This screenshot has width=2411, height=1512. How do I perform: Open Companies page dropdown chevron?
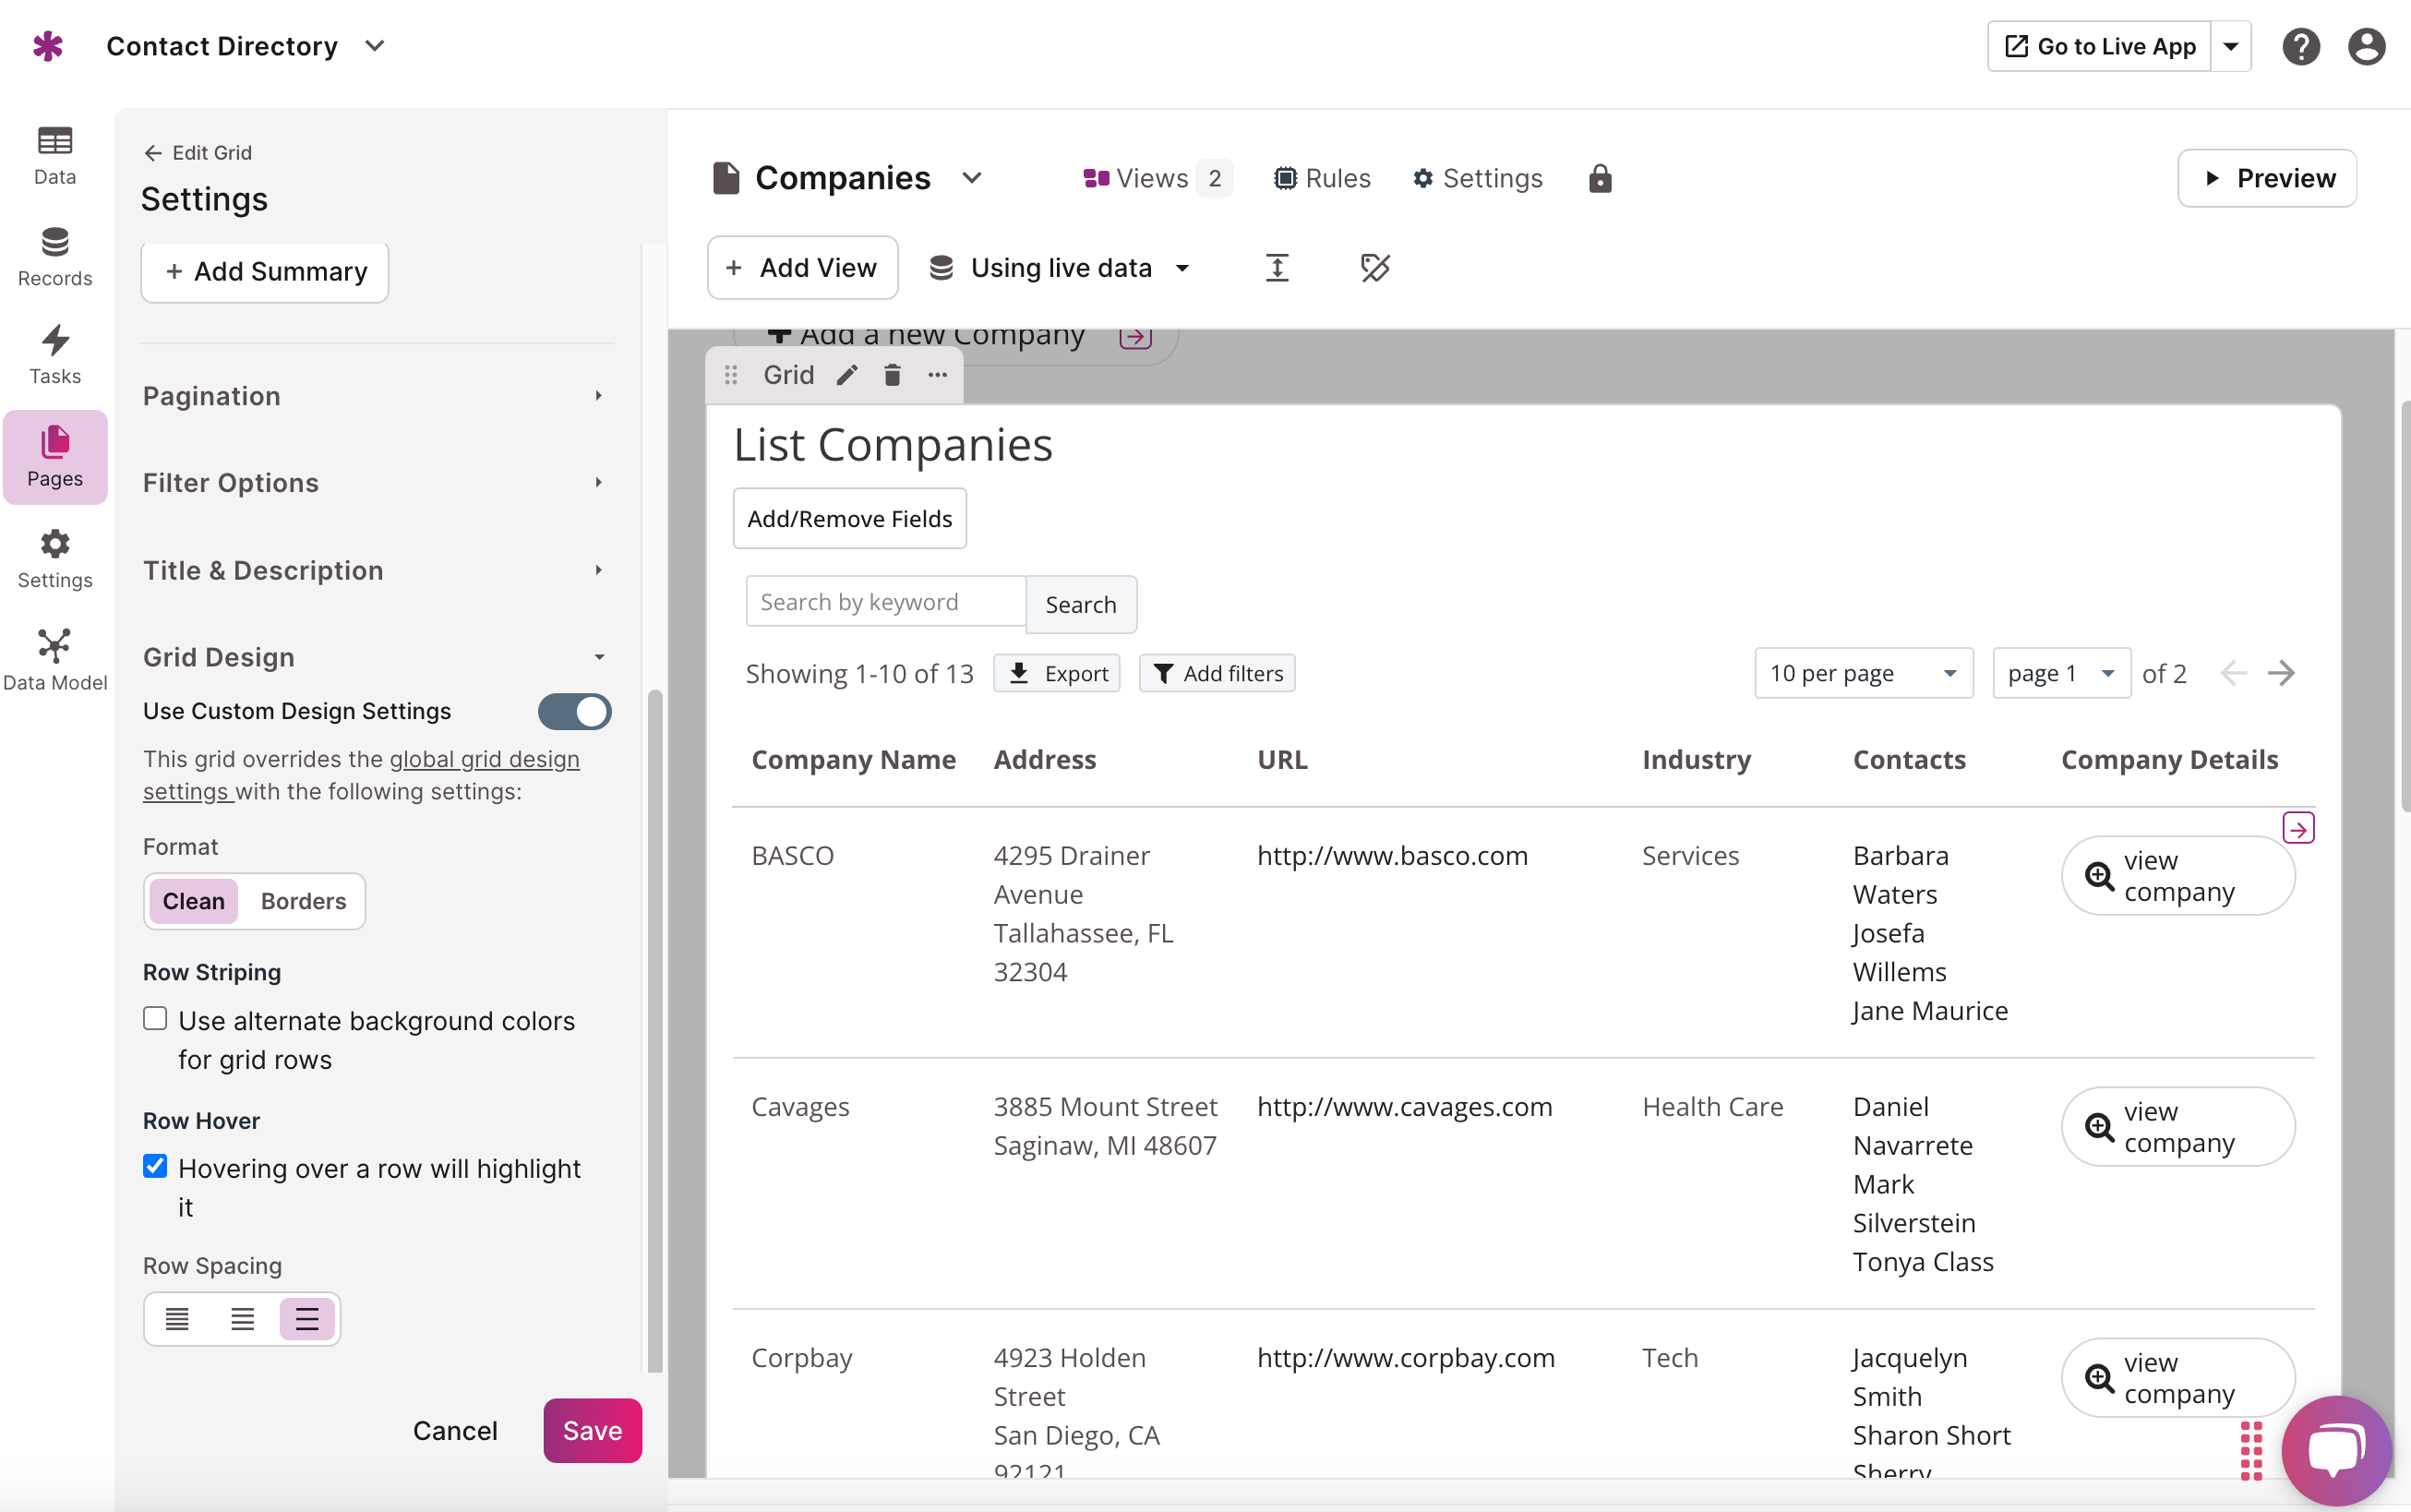[x=972, y=178]
